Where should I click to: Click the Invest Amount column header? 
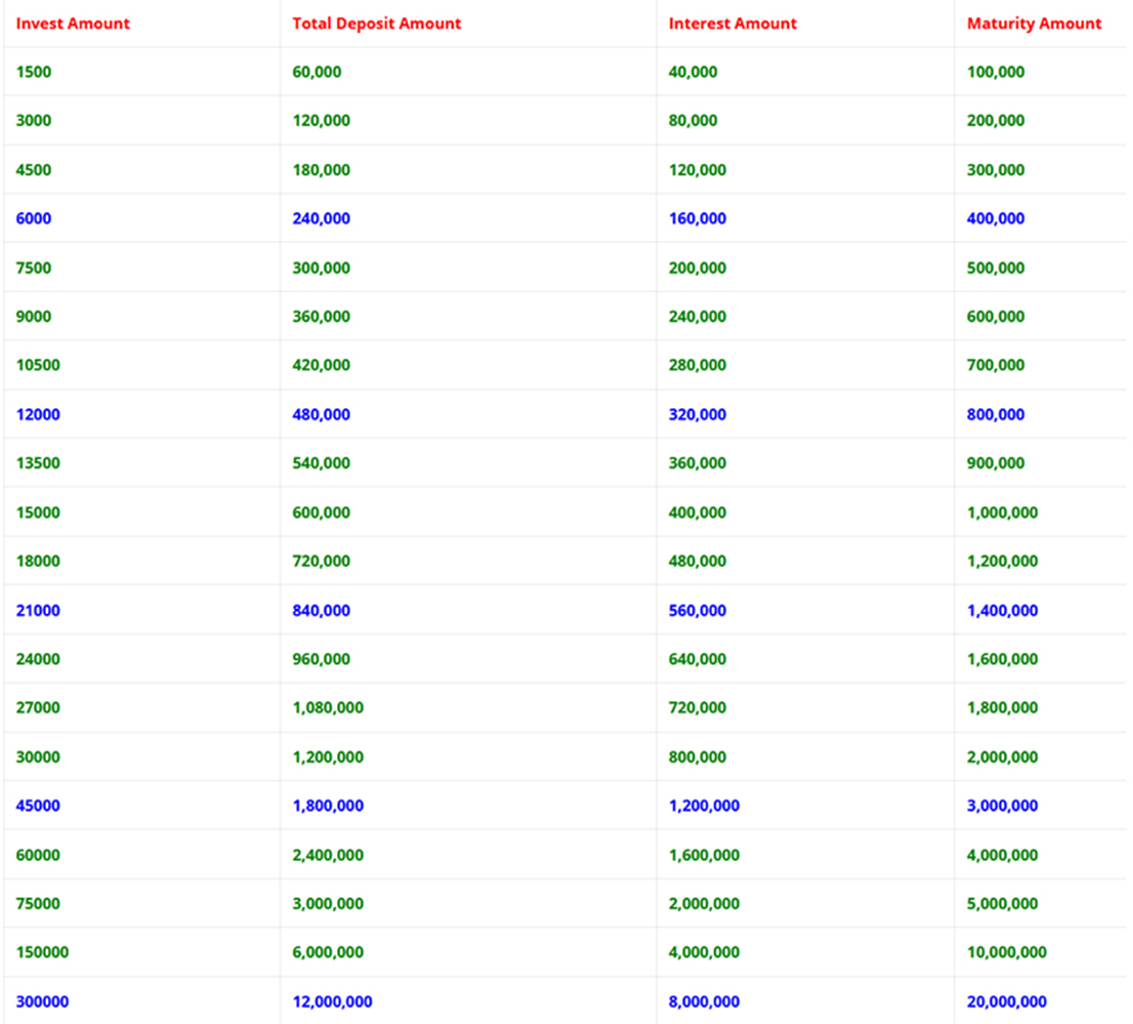pos(72,23)
